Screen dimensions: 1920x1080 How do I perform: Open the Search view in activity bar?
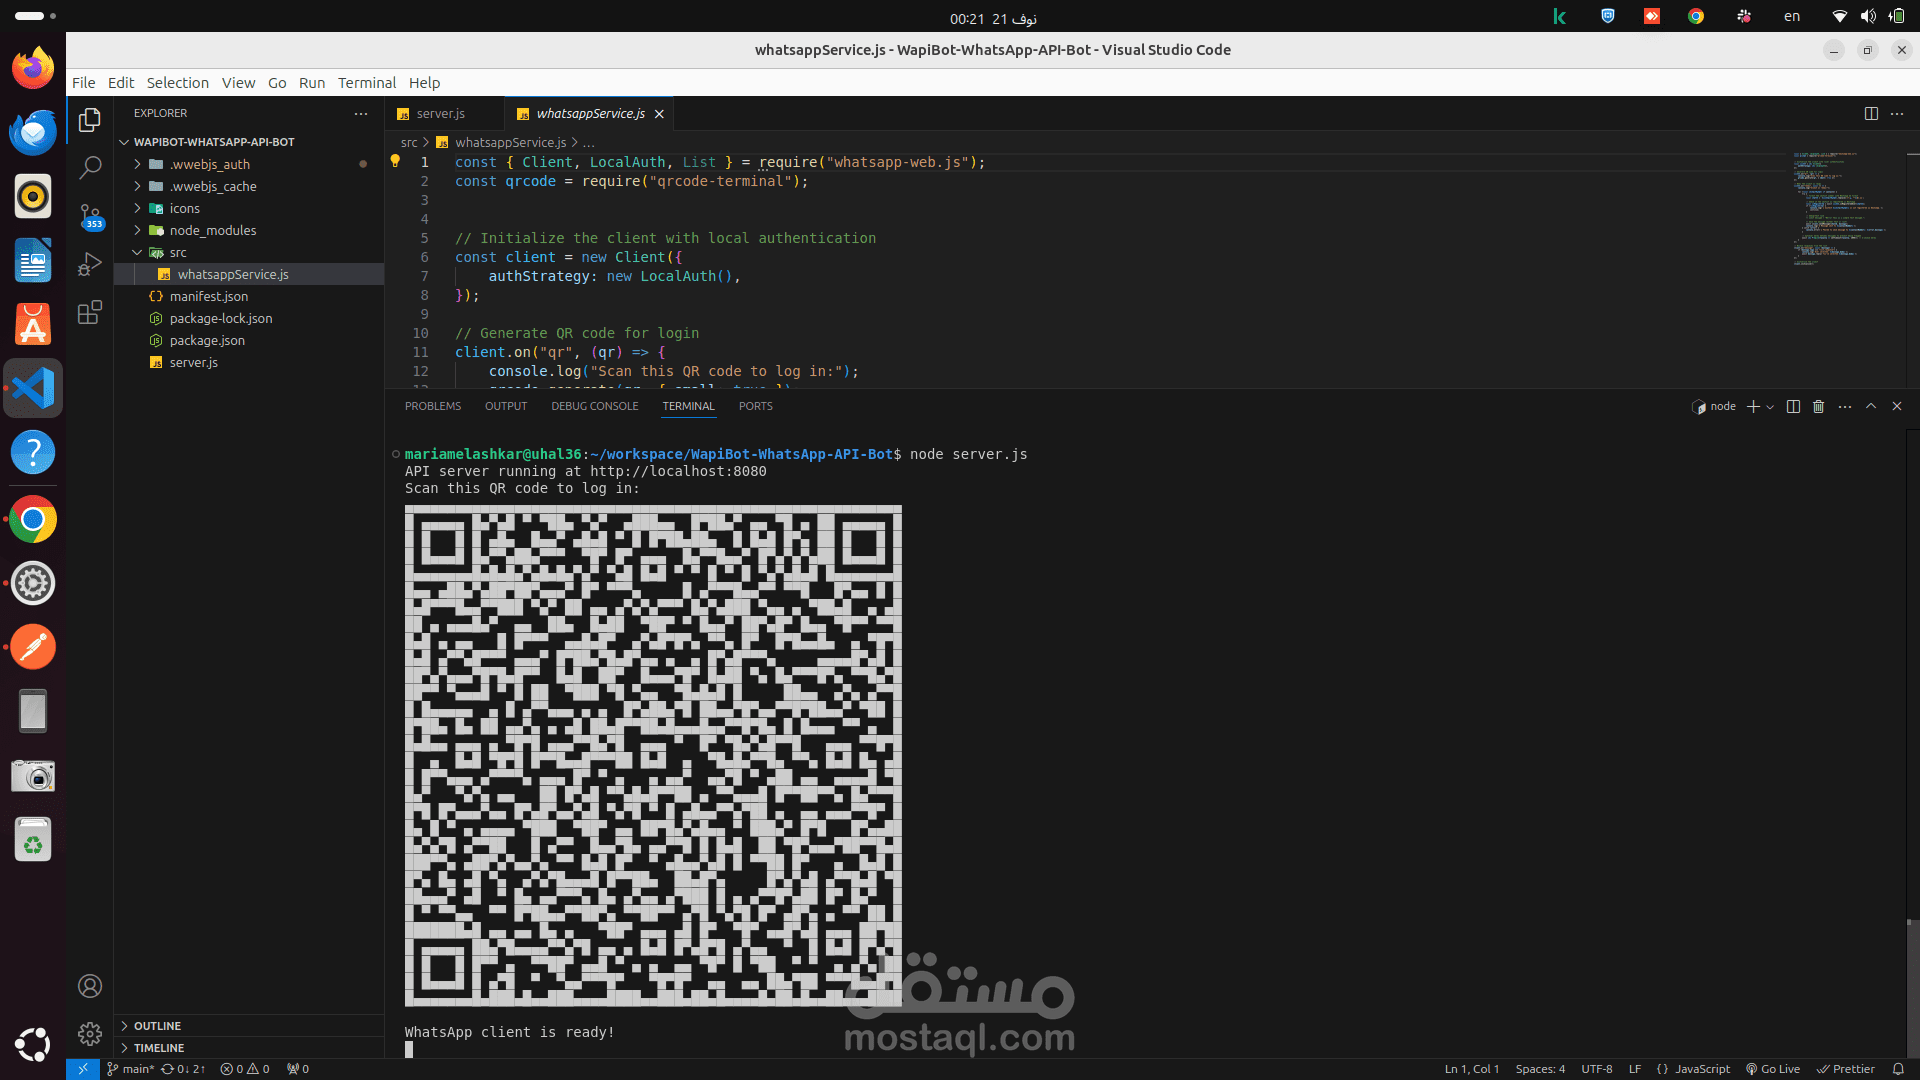pyautogui.click(x=90, y=167)
